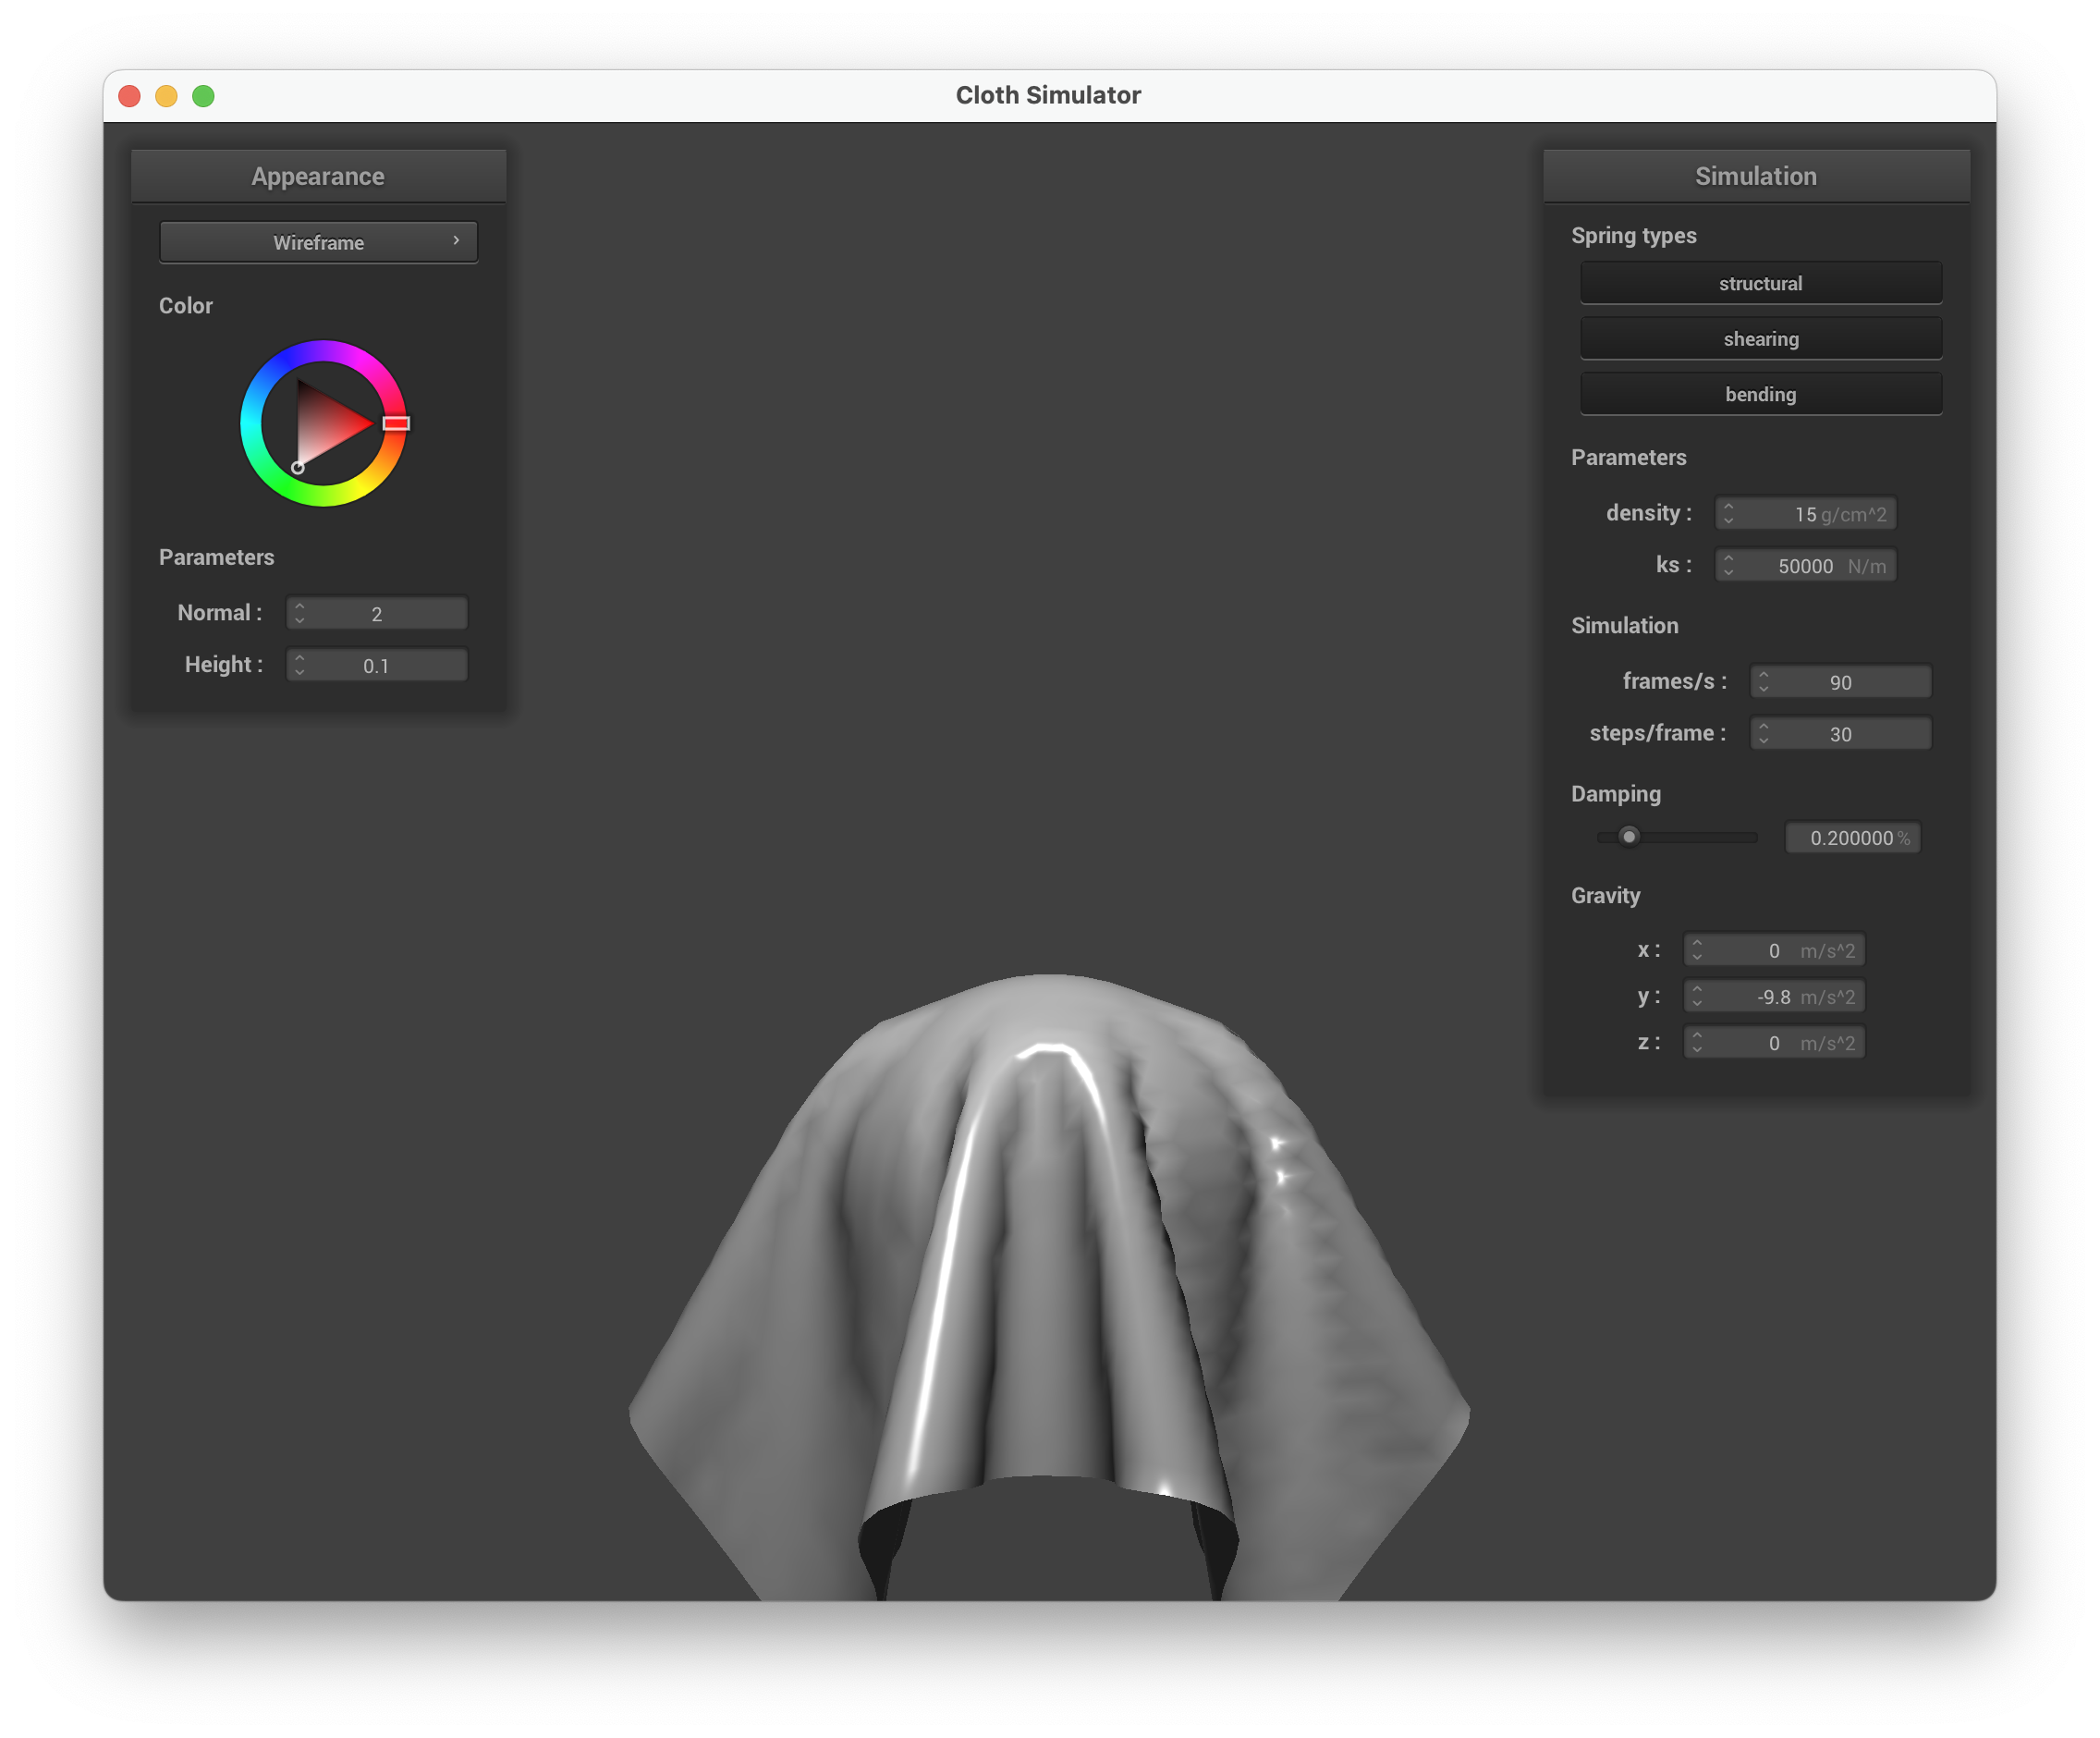Click the ks value input field
This screenshot has height=1738, width=2100.
click(1806, 566)
